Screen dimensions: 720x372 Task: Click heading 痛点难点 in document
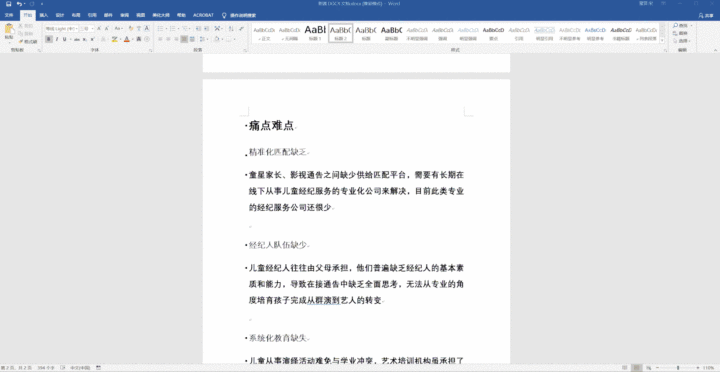click(271, 126)
